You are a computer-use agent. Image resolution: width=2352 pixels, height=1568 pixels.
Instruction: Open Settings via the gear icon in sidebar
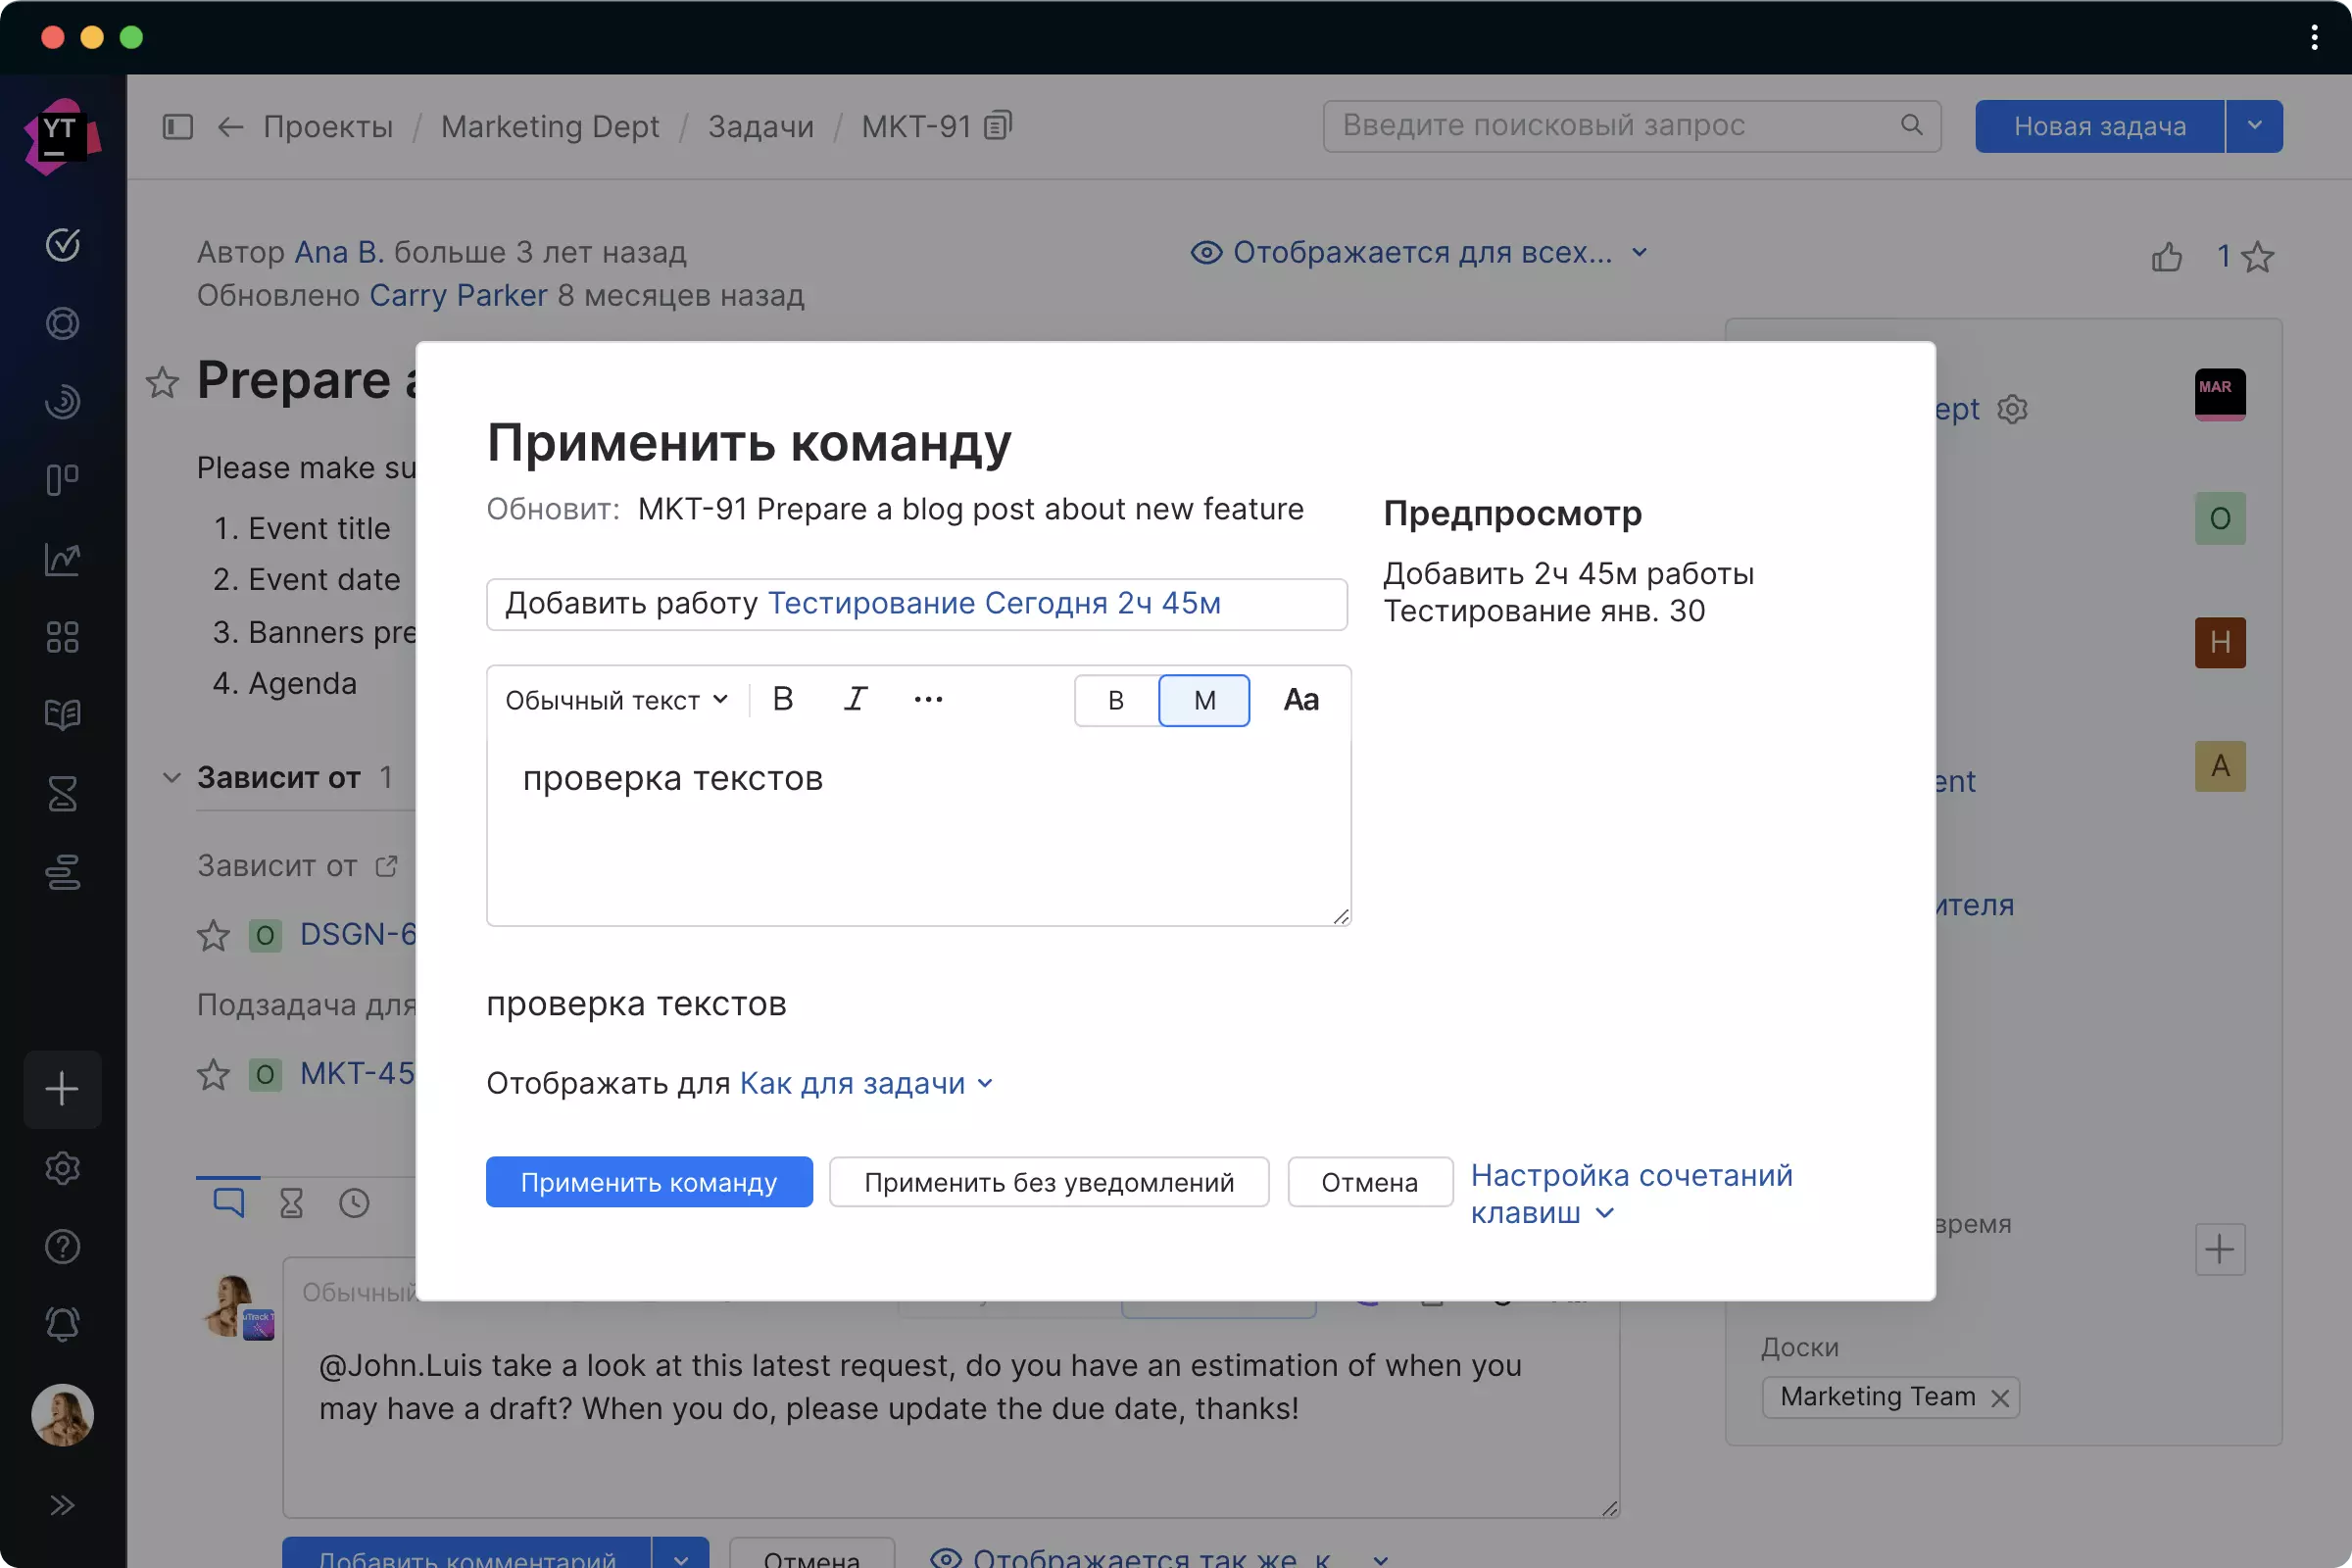coord(62,1168)
